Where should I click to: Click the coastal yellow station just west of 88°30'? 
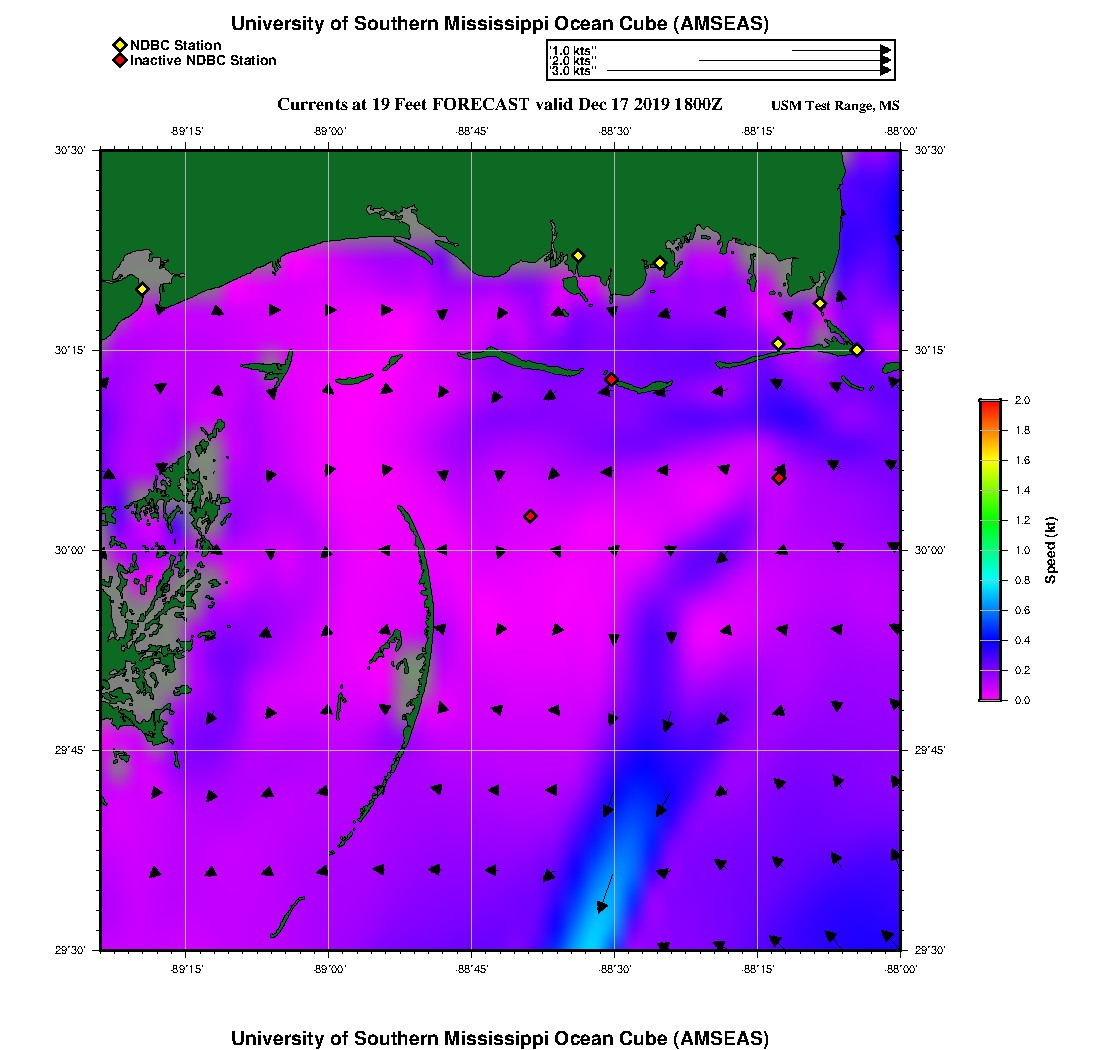tap(577, 256)
